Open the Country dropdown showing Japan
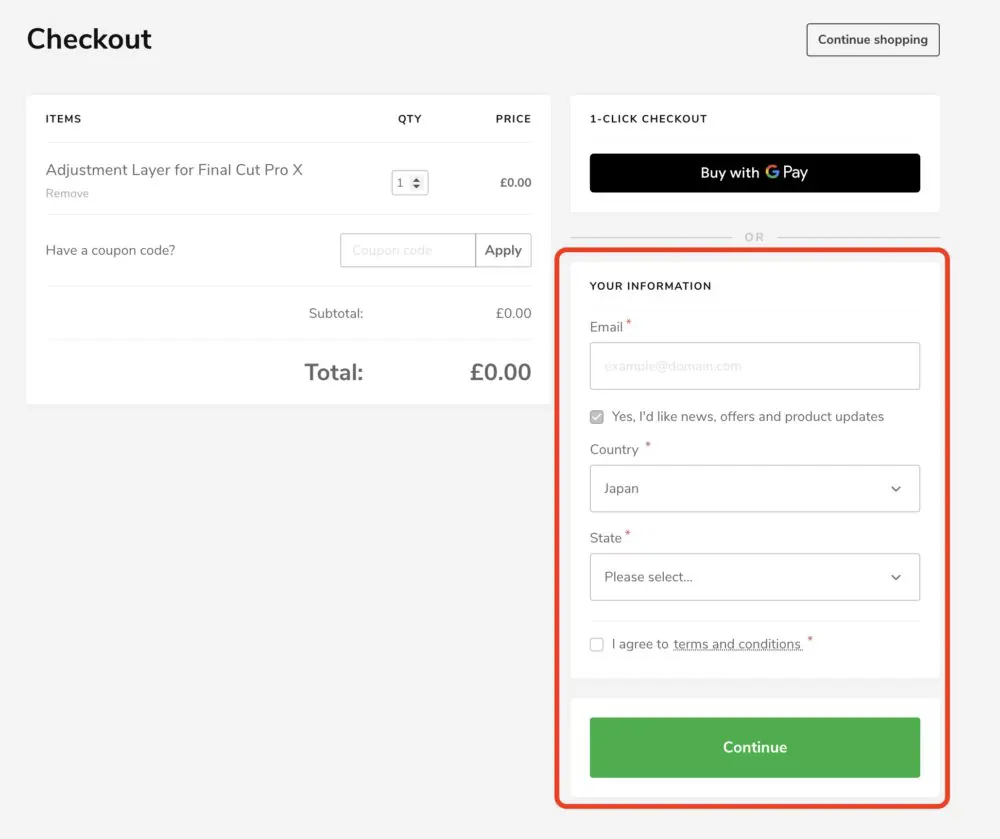Viewport: 1000px width, 839px height. [x=754, y=489]
